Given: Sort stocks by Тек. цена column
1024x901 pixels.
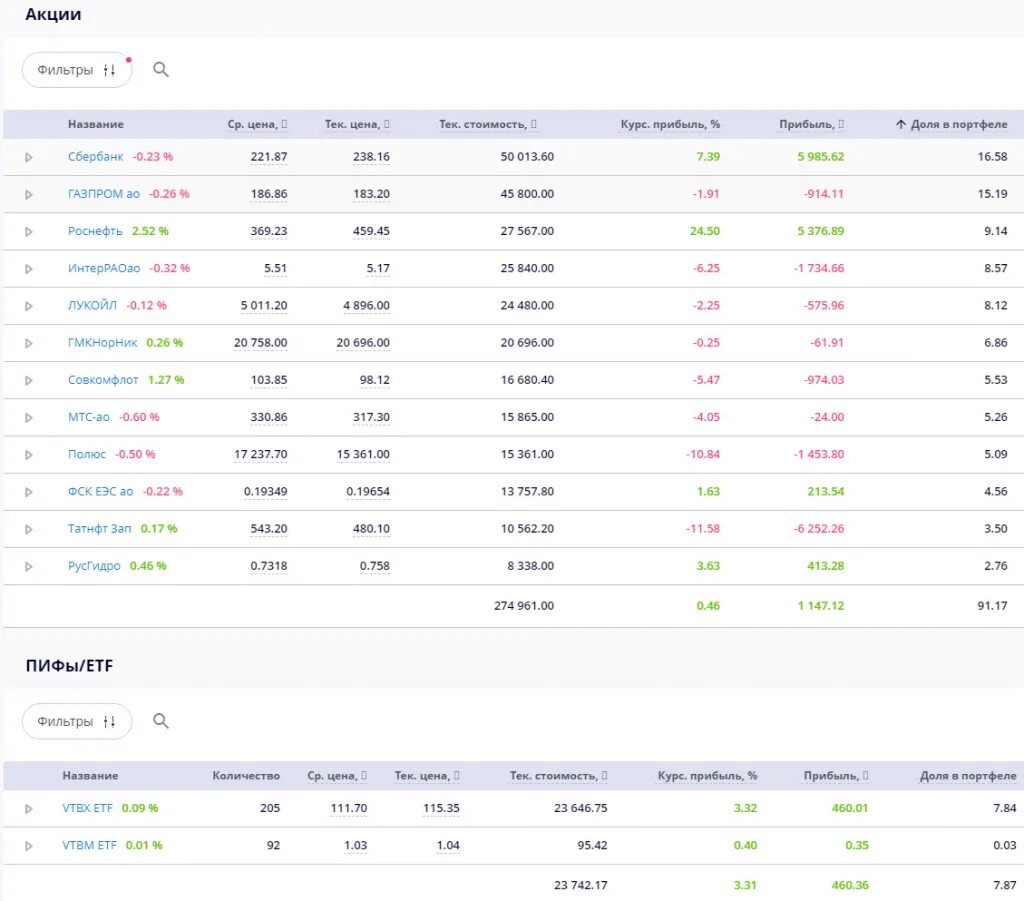Looking at the screenshot, I should click(357, 124).
